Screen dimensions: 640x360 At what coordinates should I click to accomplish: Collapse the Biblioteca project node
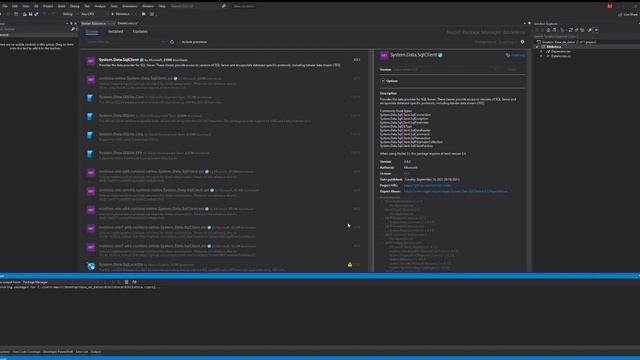(537, 47)
